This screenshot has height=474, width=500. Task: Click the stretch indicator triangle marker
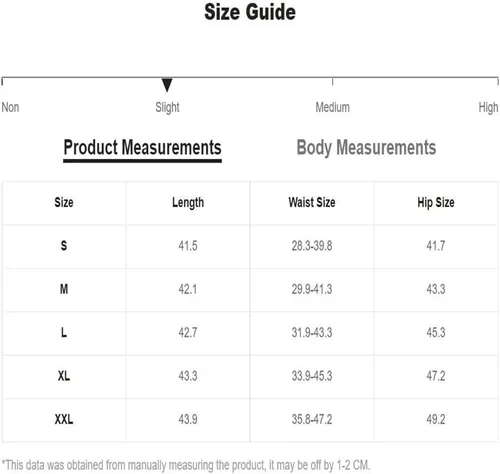coord(167,85)
